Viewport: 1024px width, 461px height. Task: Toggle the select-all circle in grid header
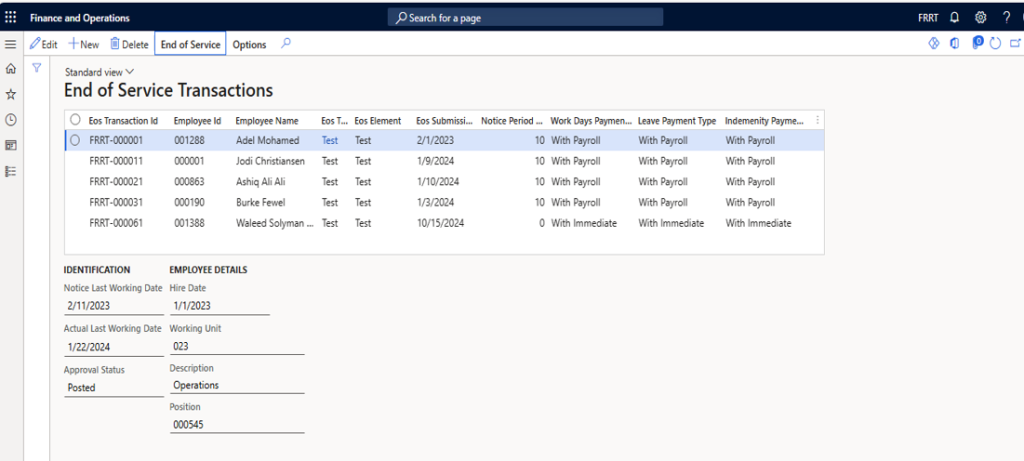click(75, 120)
